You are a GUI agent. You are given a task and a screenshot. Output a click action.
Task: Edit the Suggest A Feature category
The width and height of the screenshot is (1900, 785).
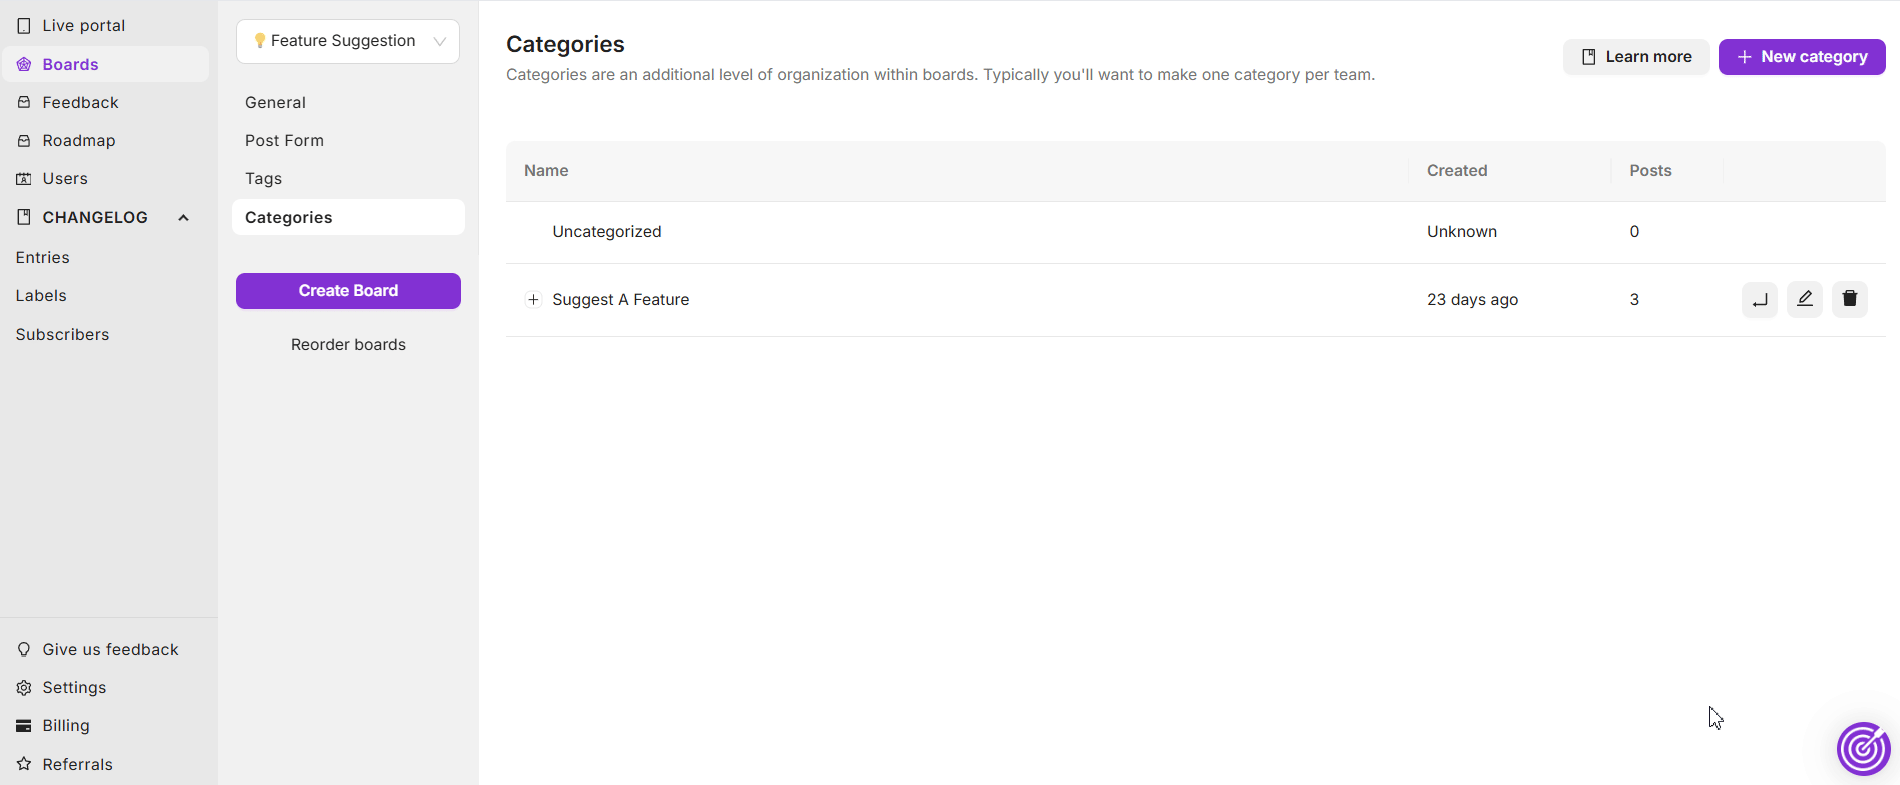click(x=1804, y=299)
